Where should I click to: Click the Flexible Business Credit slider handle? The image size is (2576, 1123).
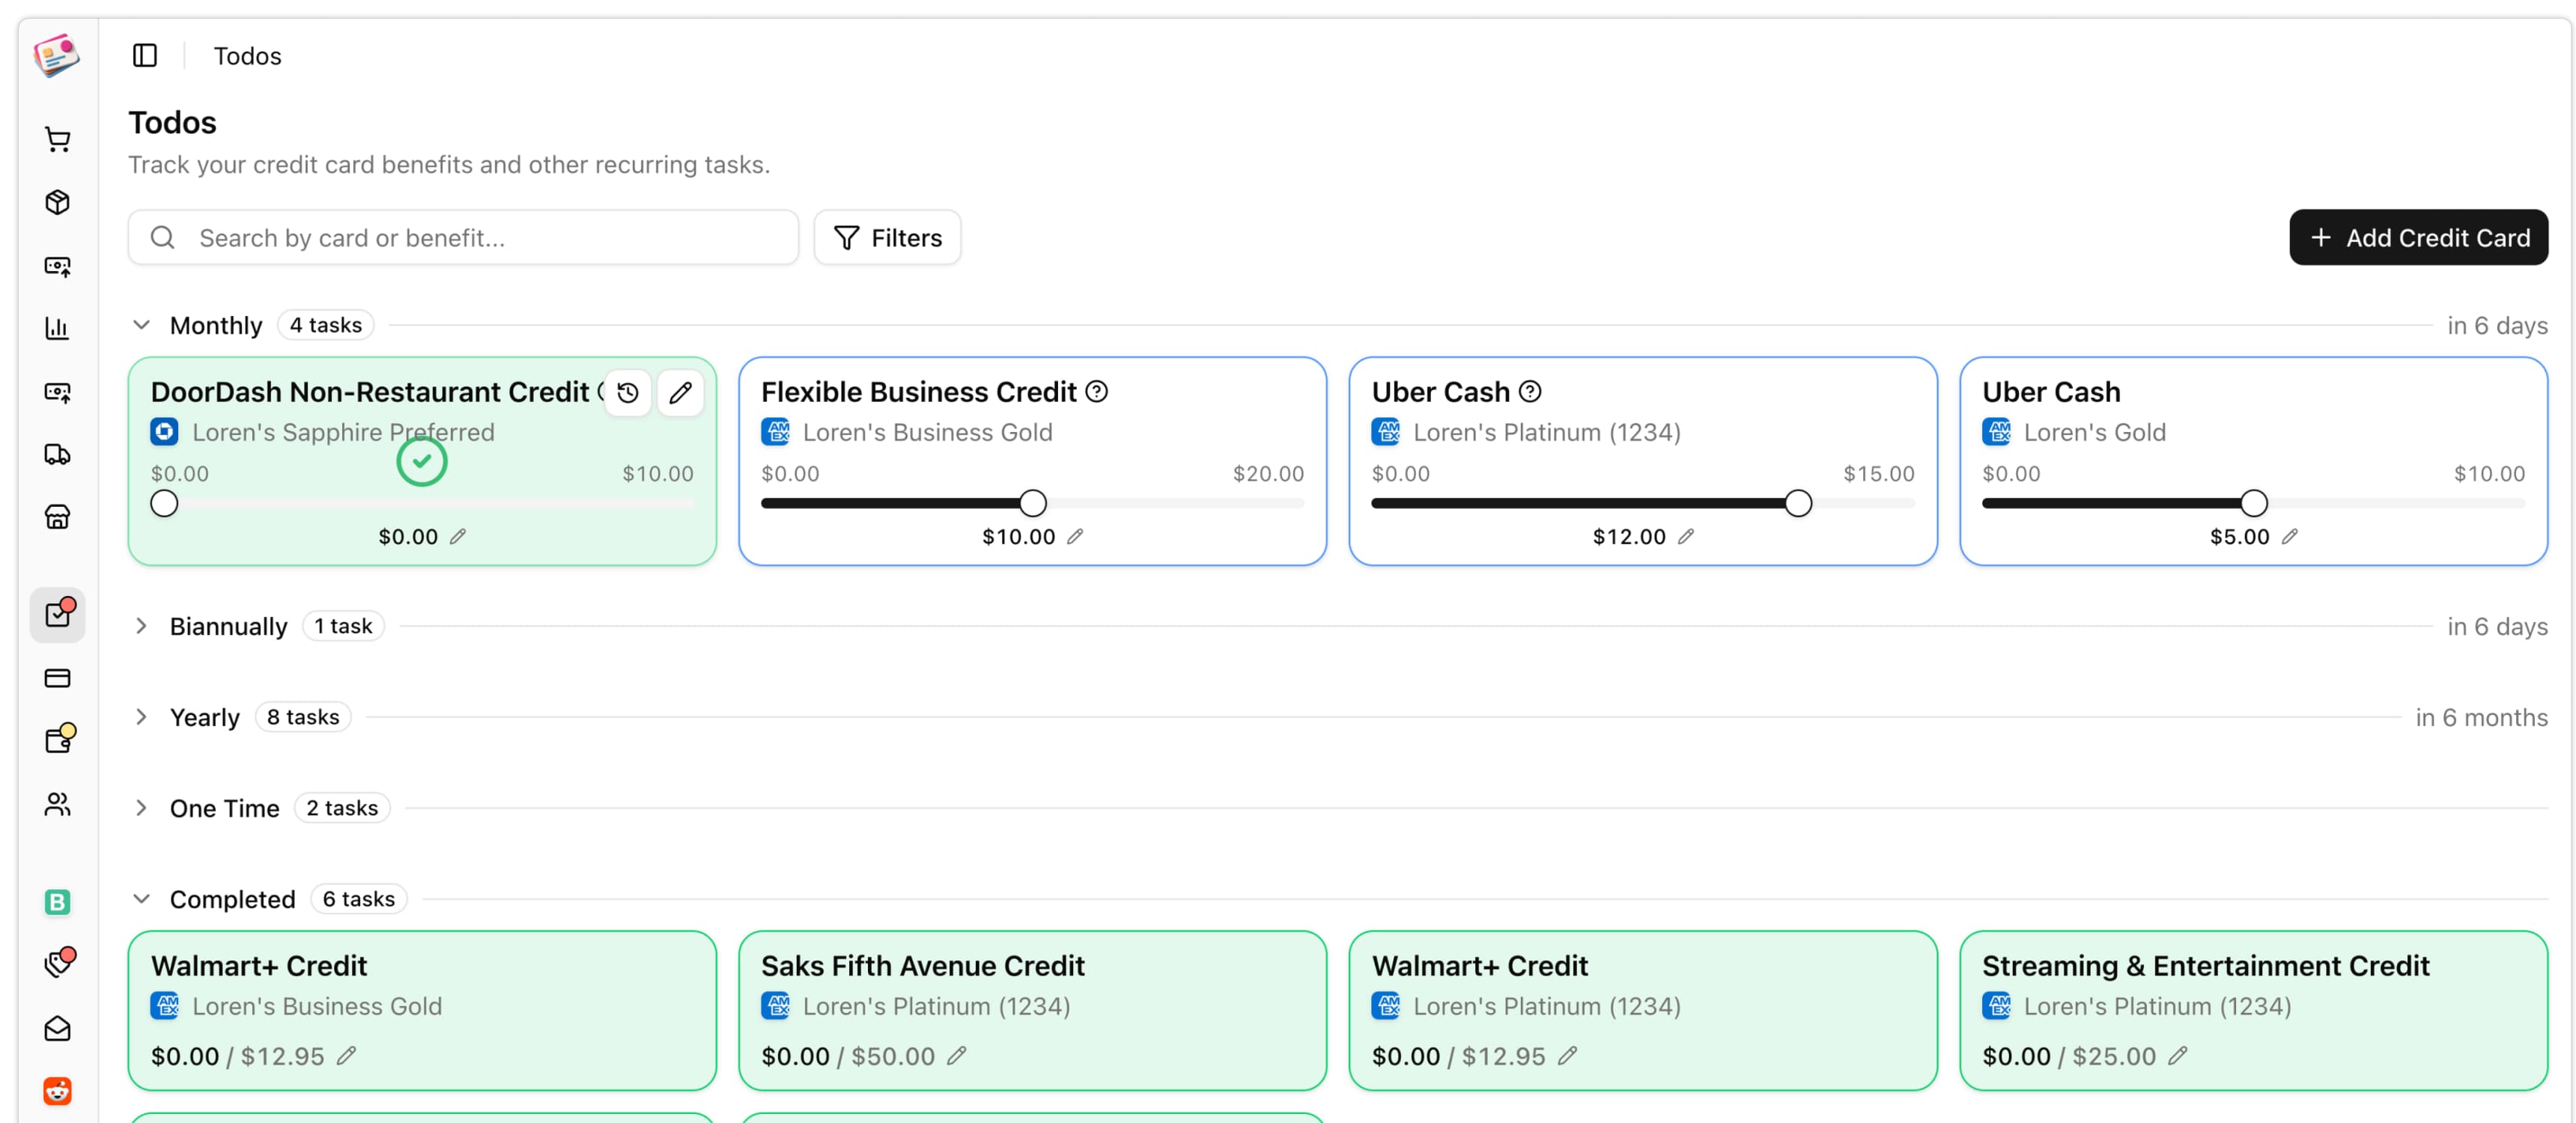(x=1033, y=503)
